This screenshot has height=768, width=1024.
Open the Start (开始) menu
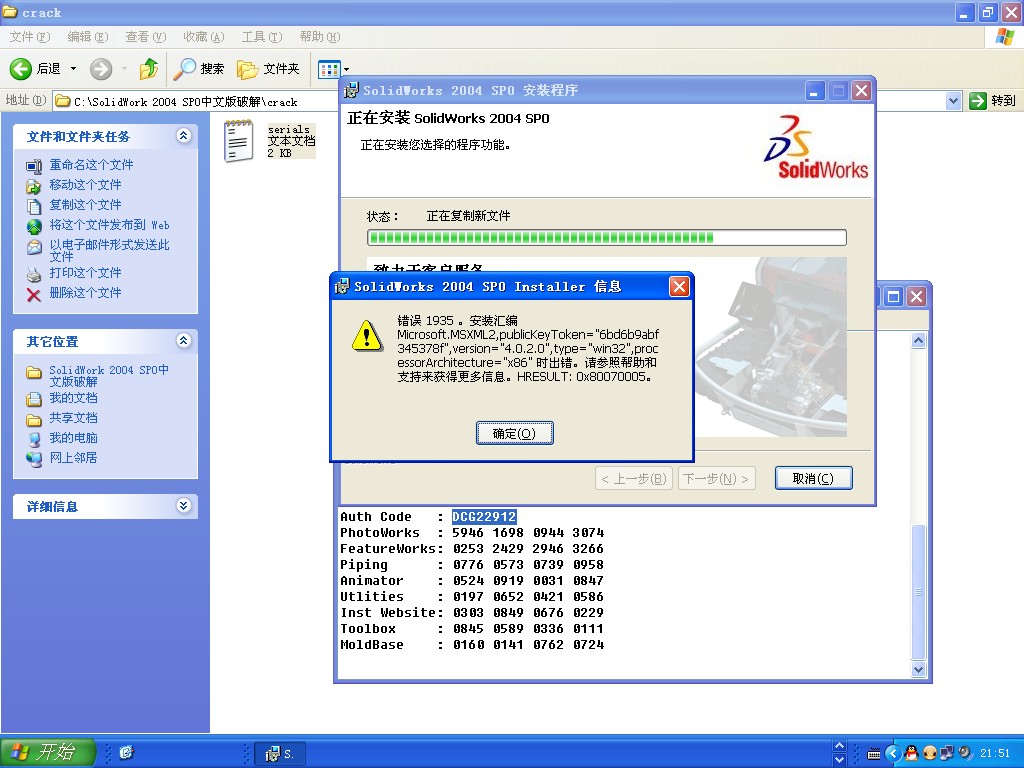(x=48, y=753)
